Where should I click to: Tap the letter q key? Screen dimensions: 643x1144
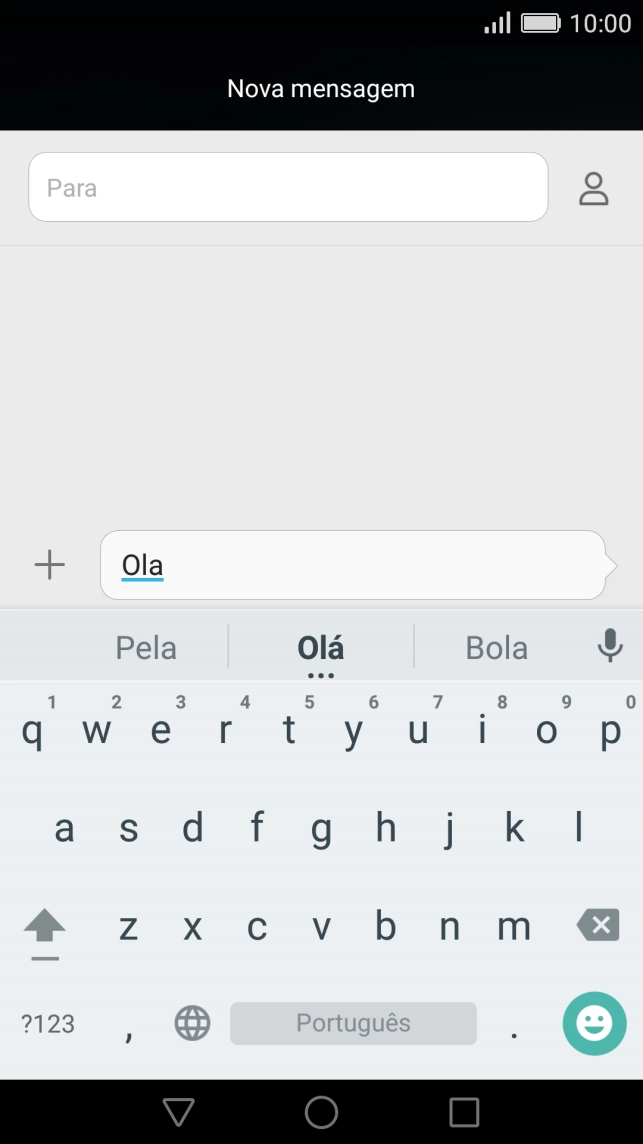coord(33,731)
